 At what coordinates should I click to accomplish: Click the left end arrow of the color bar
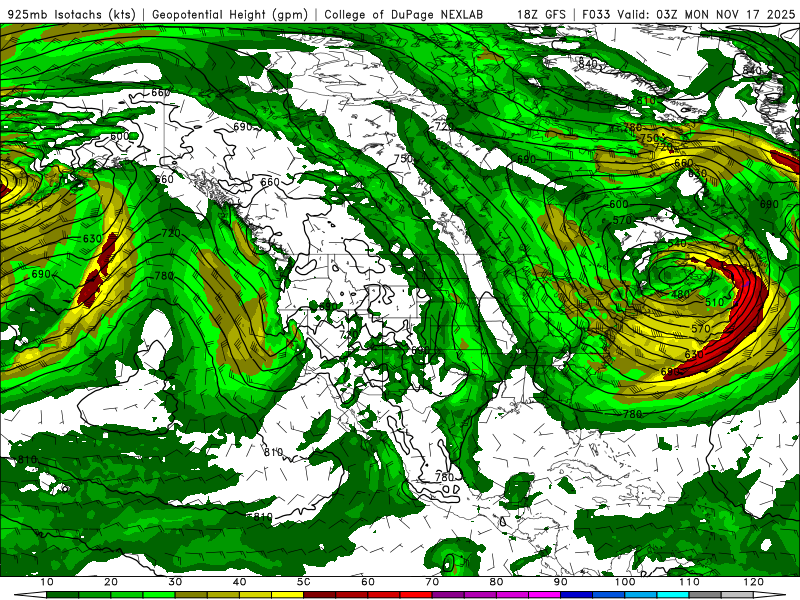tap(30, 594)
